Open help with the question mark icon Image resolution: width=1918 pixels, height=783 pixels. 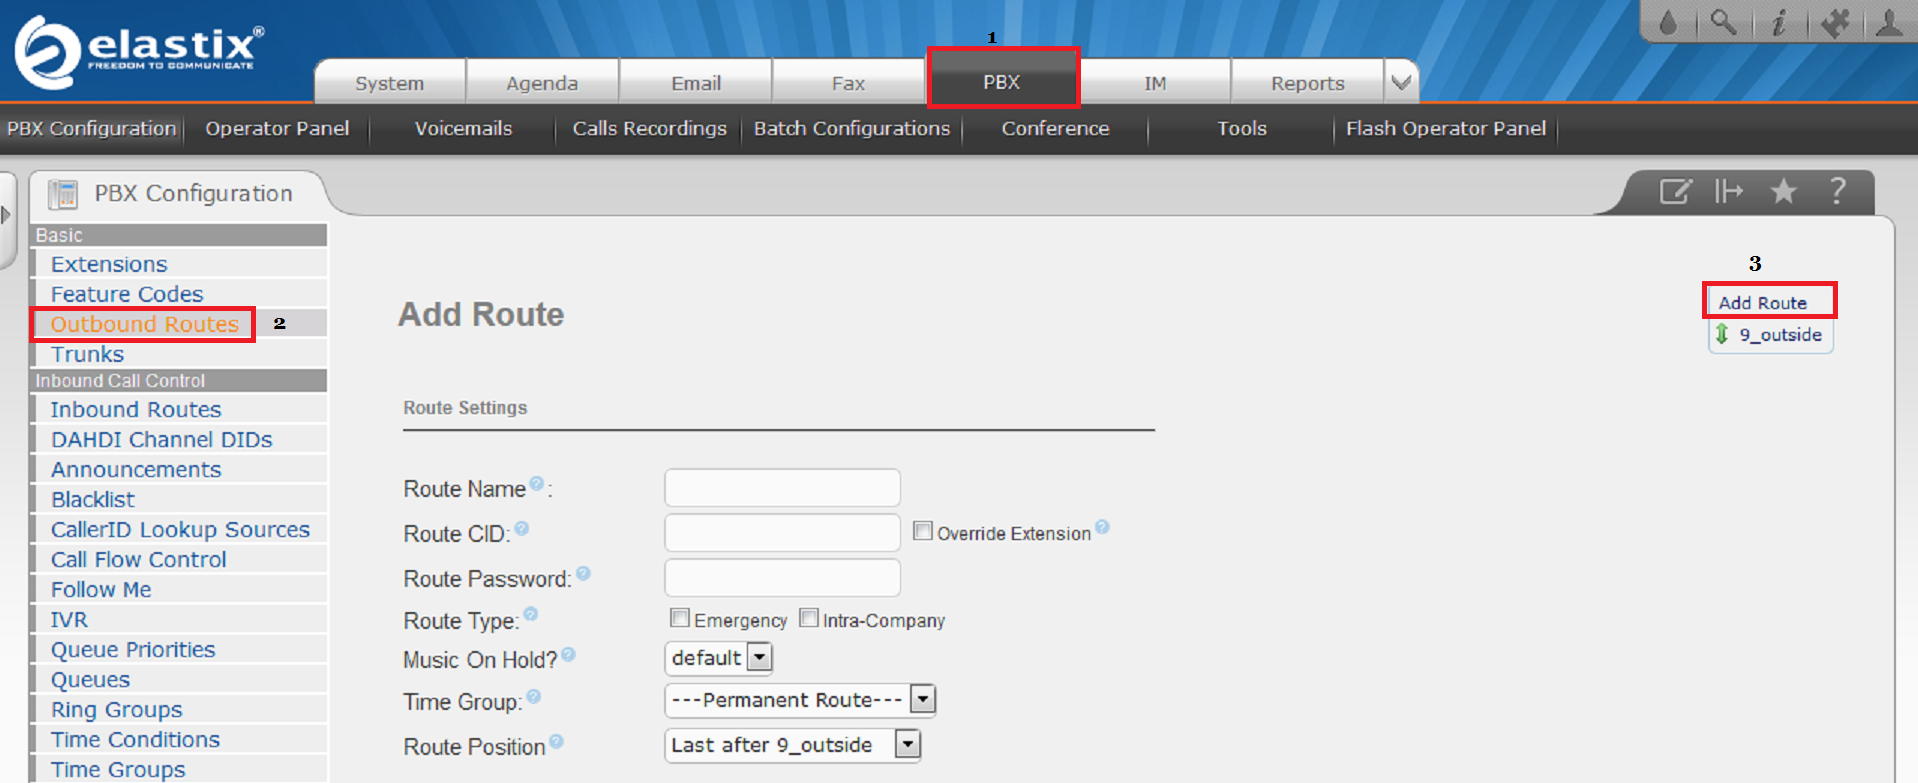coord(1837,191)
